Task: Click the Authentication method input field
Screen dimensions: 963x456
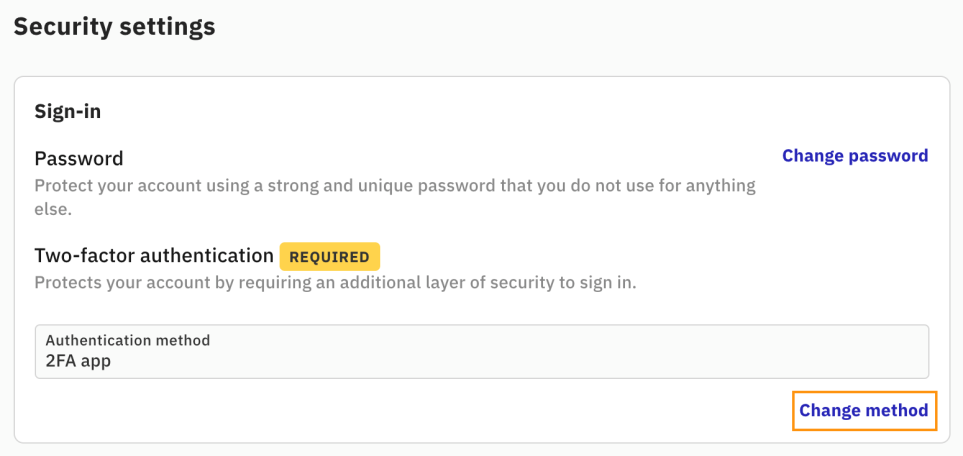Action: tap(481, 351)
